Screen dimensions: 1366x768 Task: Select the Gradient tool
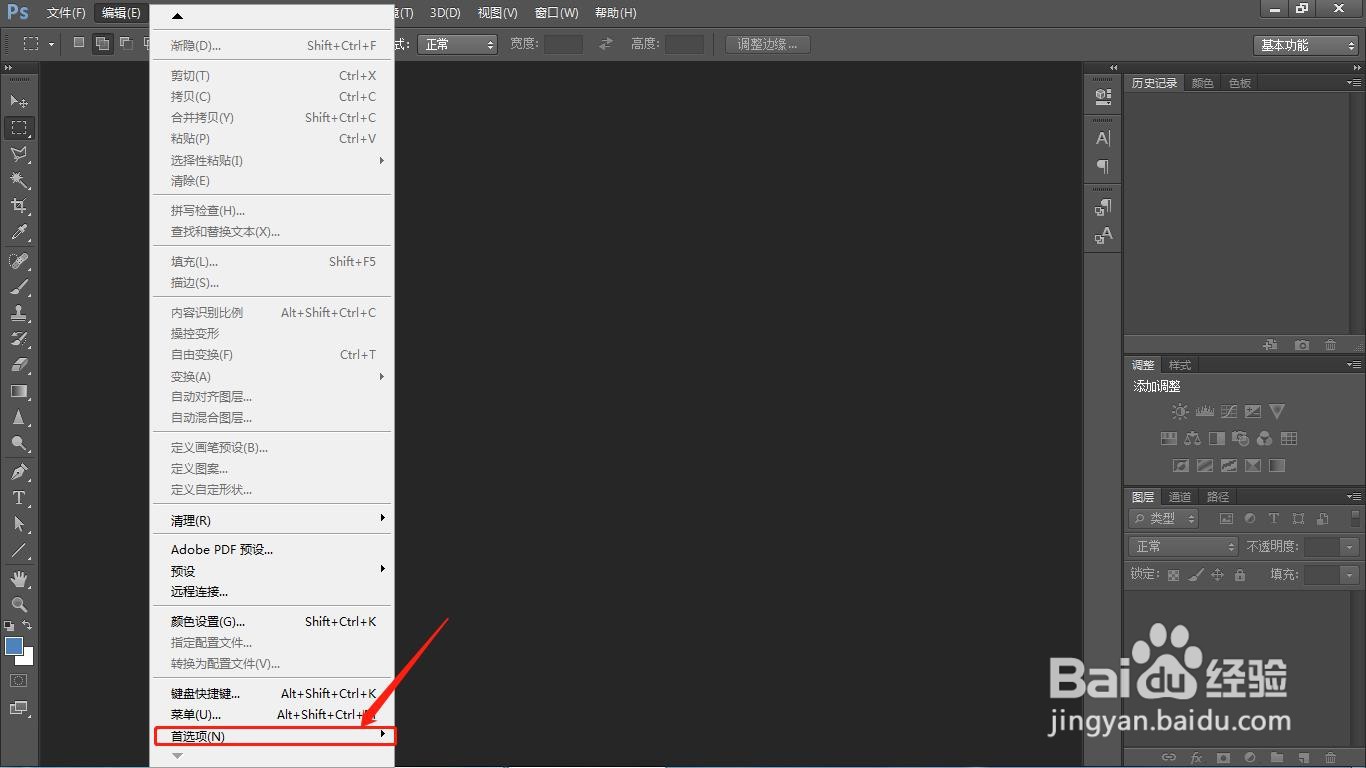19,391
